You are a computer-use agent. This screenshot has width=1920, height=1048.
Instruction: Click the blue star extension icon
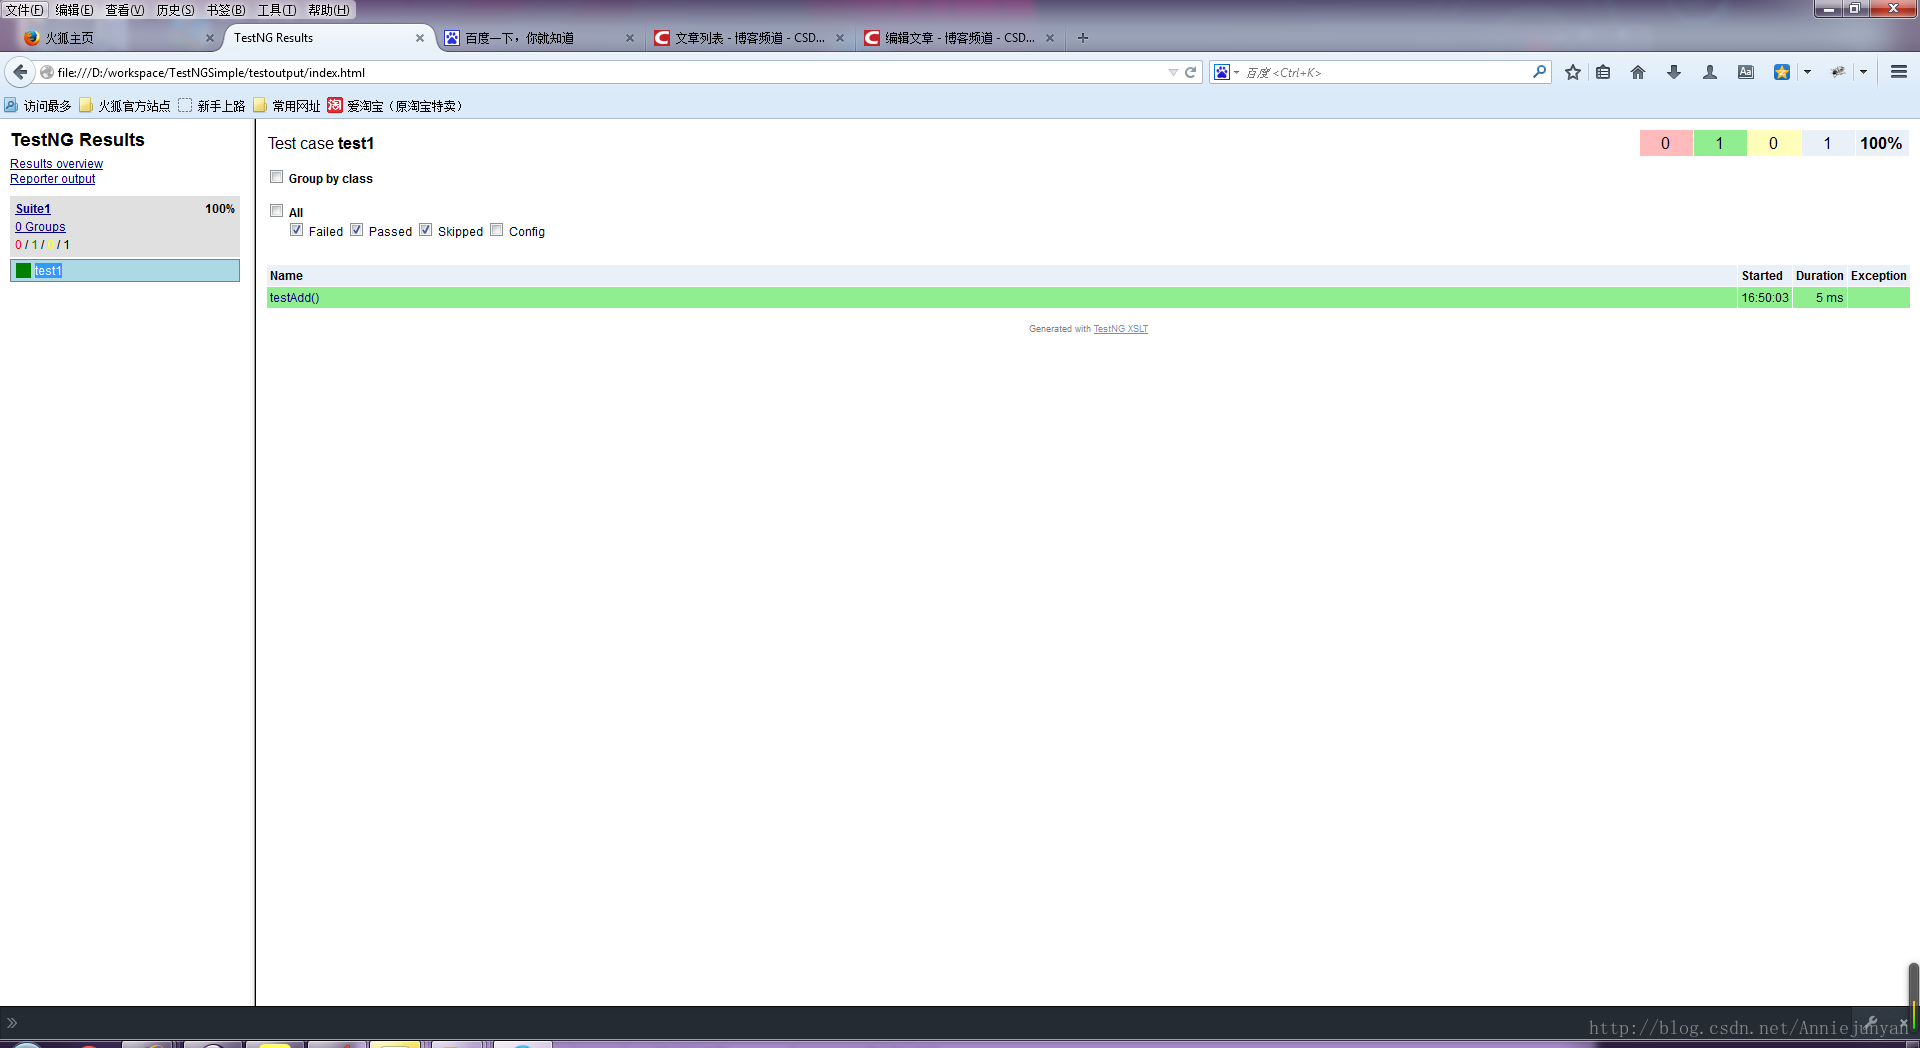1782,72
